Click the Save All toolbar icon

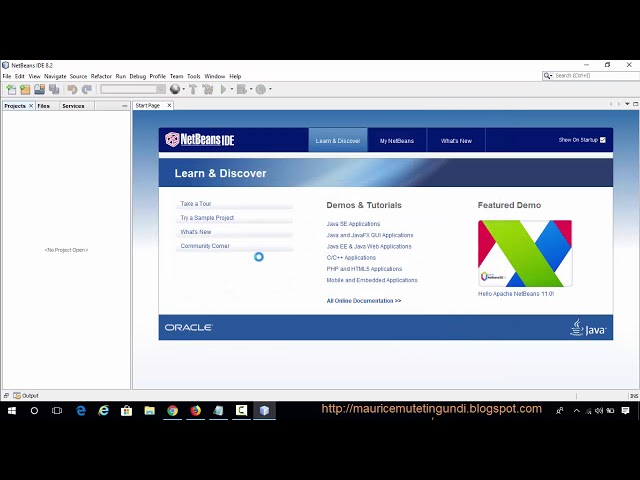tap(54, 89)
